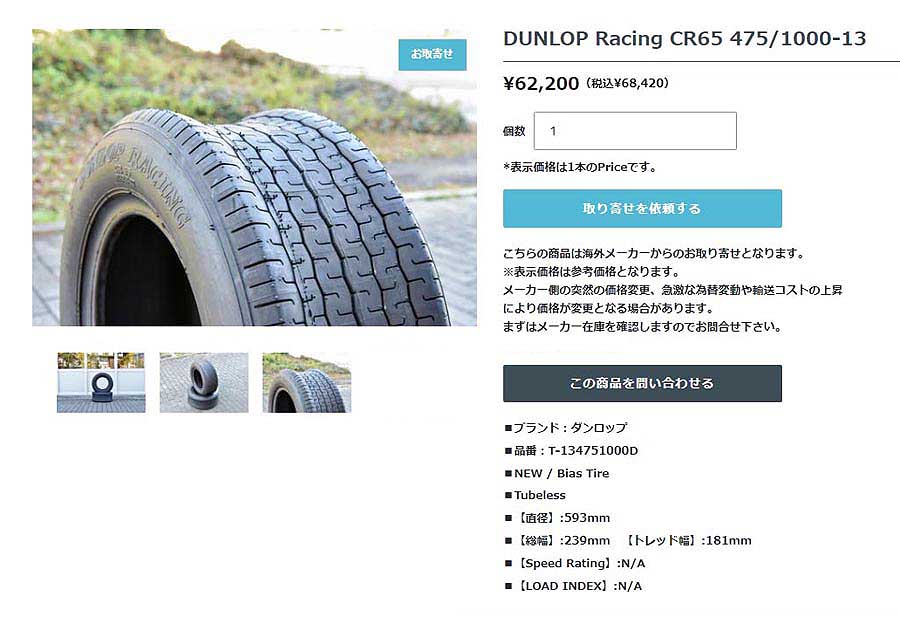Image resolution: width=900 pixels, height=617 pixels.
Task: Click the ¥62,200 price text
Action: 541,83
